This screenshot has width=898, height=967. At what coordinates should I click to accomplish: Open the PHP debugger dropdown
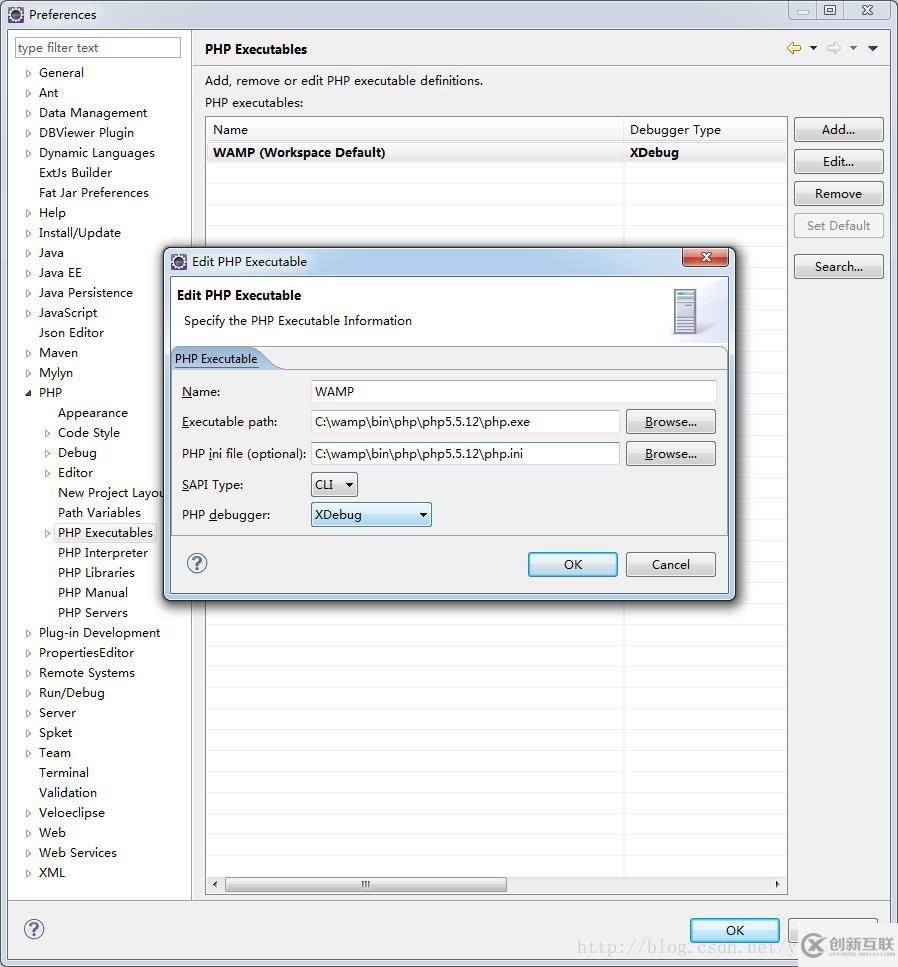click(371, 515)
